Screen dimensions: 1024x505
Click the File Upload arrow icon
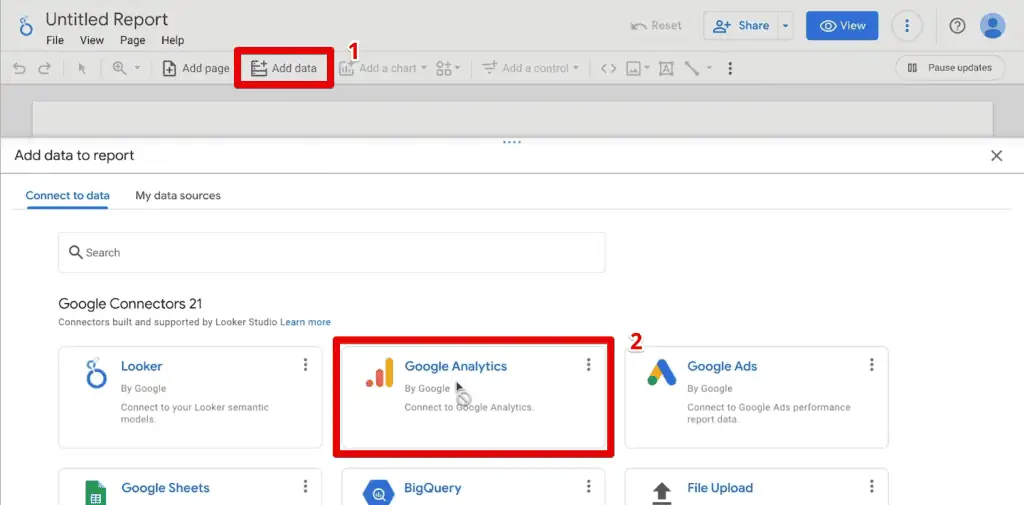coord(662,493)
